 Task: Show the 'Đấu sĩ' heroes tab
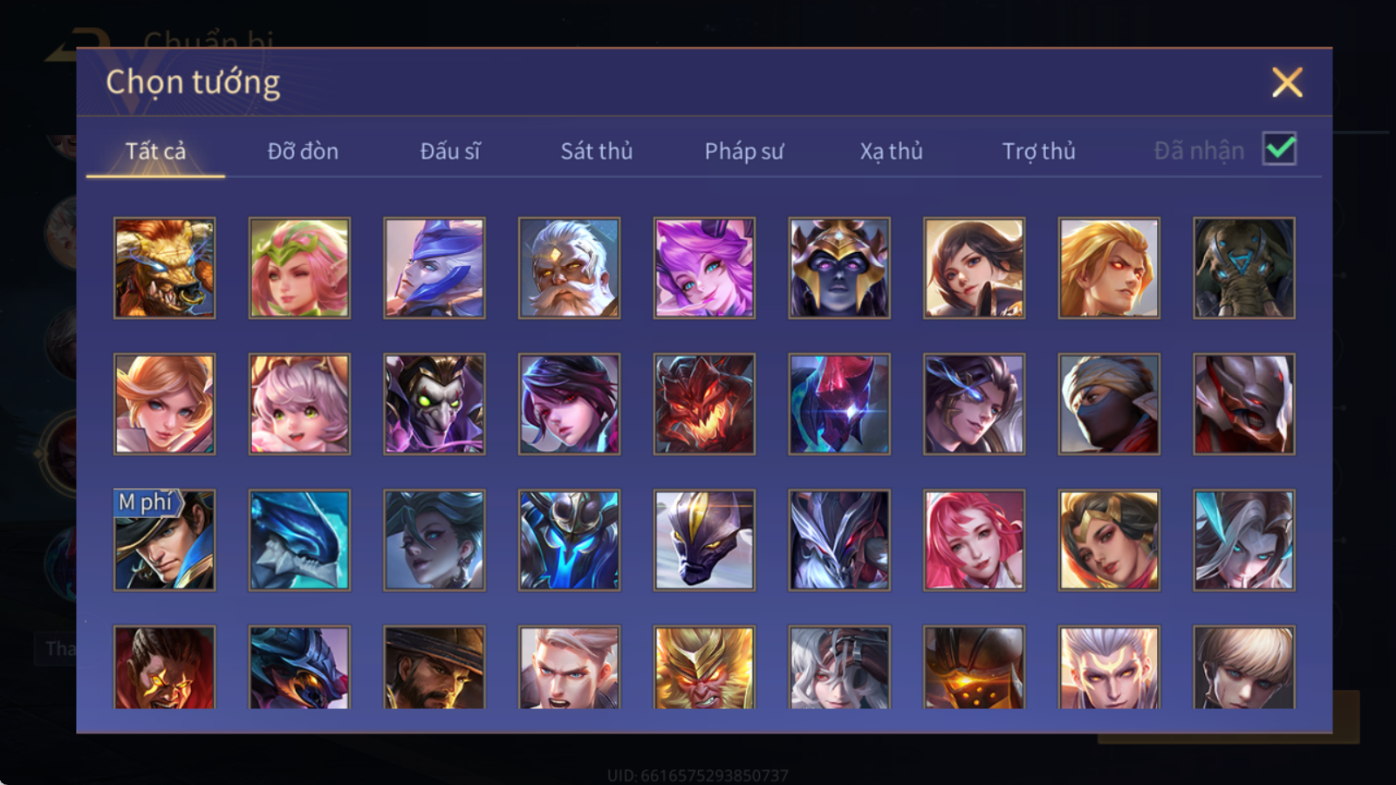[x=450, y=151]
